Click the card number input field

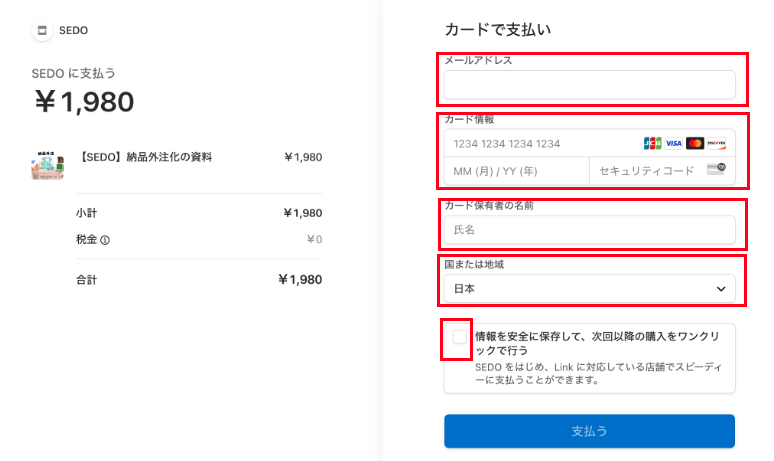click(x=540, y=143)
